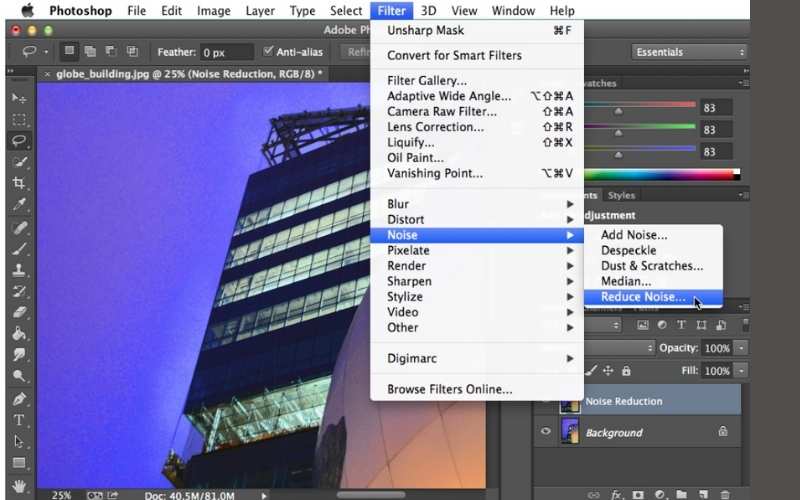
Task: Expand the Sharpen submenu
Action: coord(477,281)
